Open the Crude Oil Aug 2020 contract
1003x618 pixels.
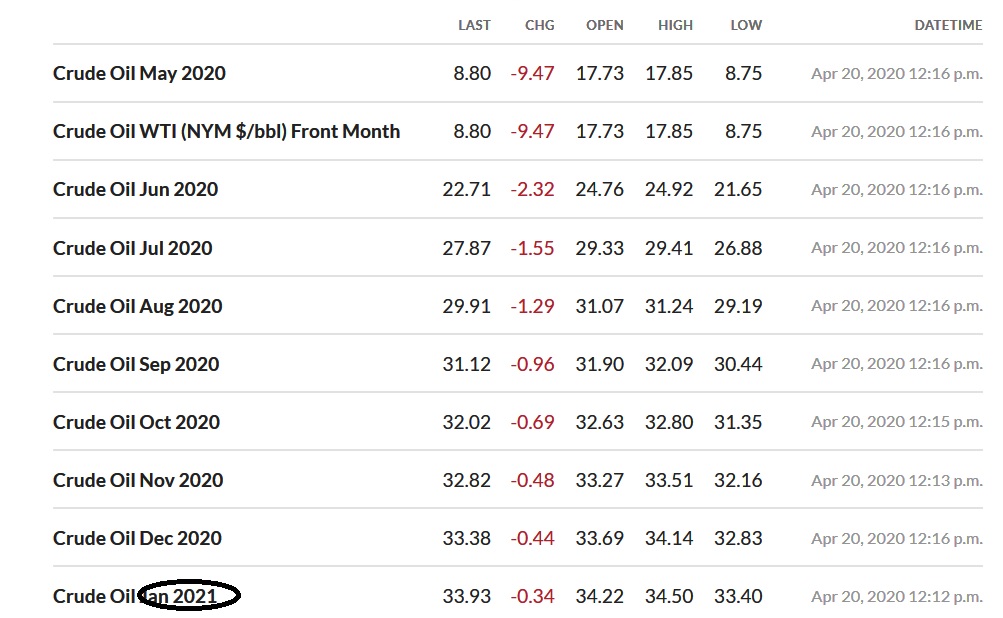coord(137,306)
